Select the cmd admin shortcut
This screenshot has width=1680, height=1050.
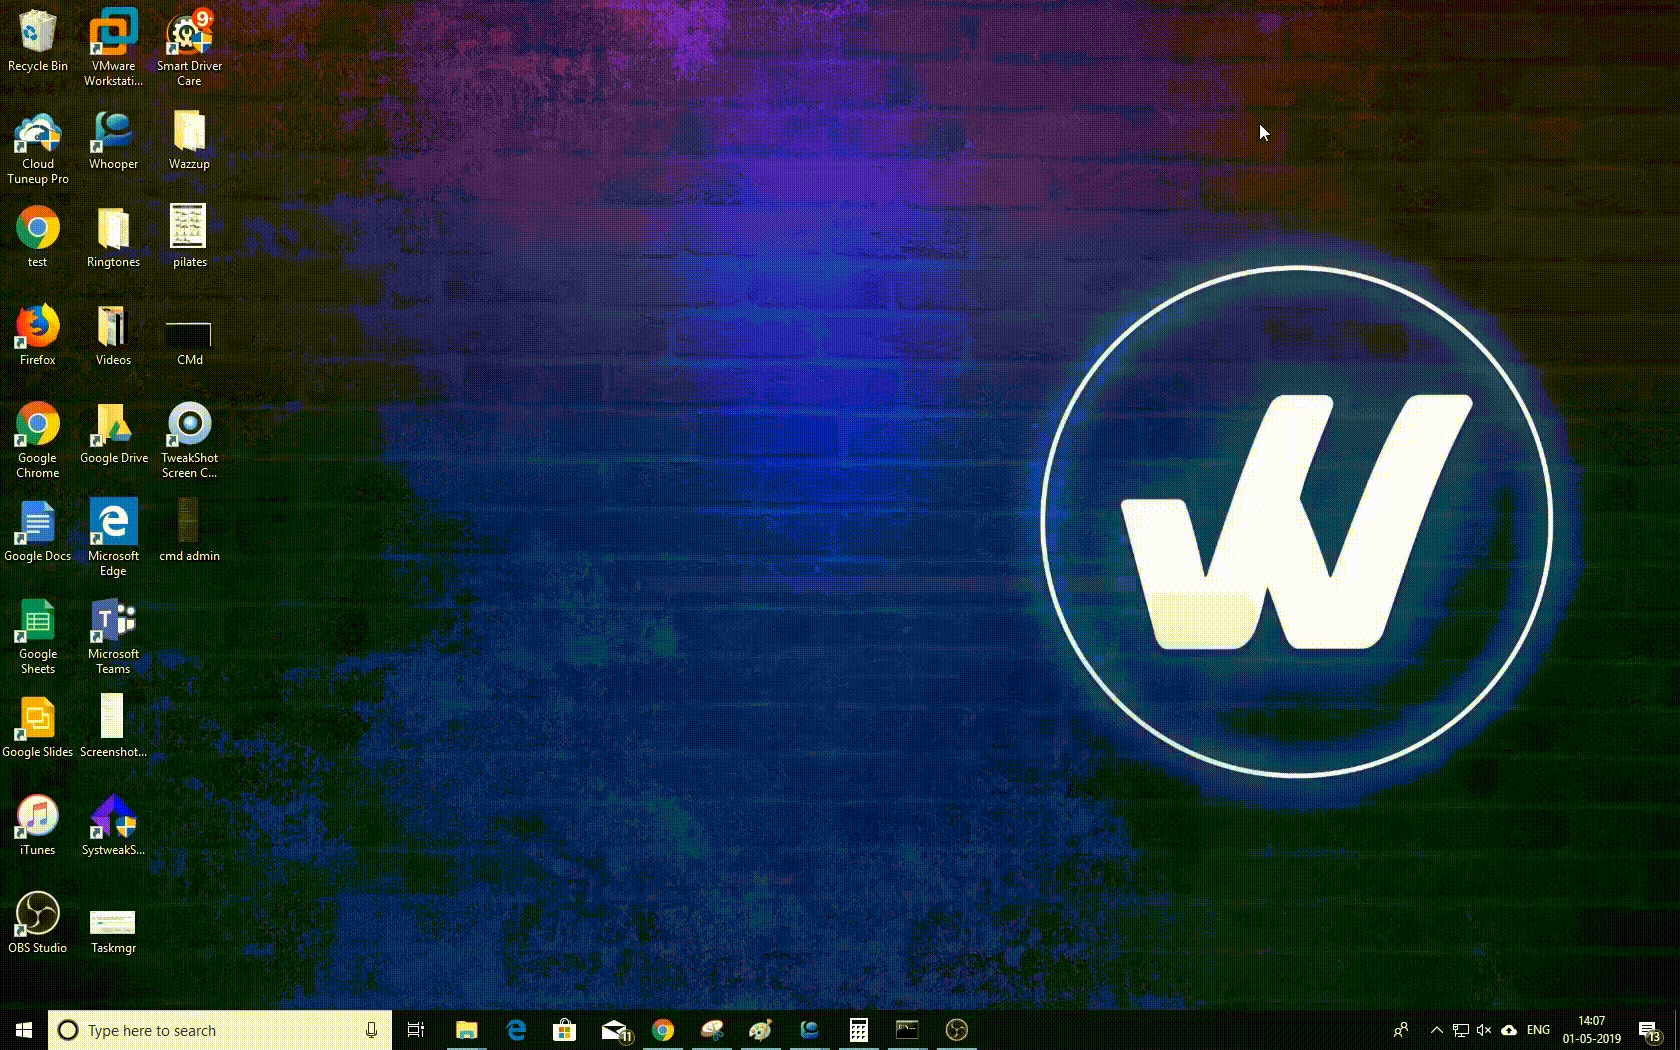pyautogui.click(x=189, y=531)
